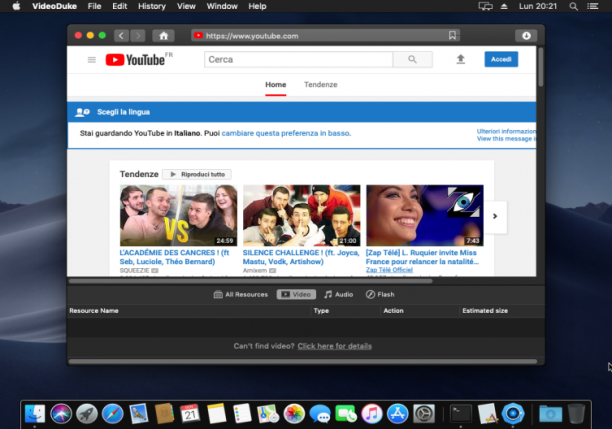Open the 21:00 video thumbnail
Viewport: 612px width, 429px height.
(x=301, y=215)
